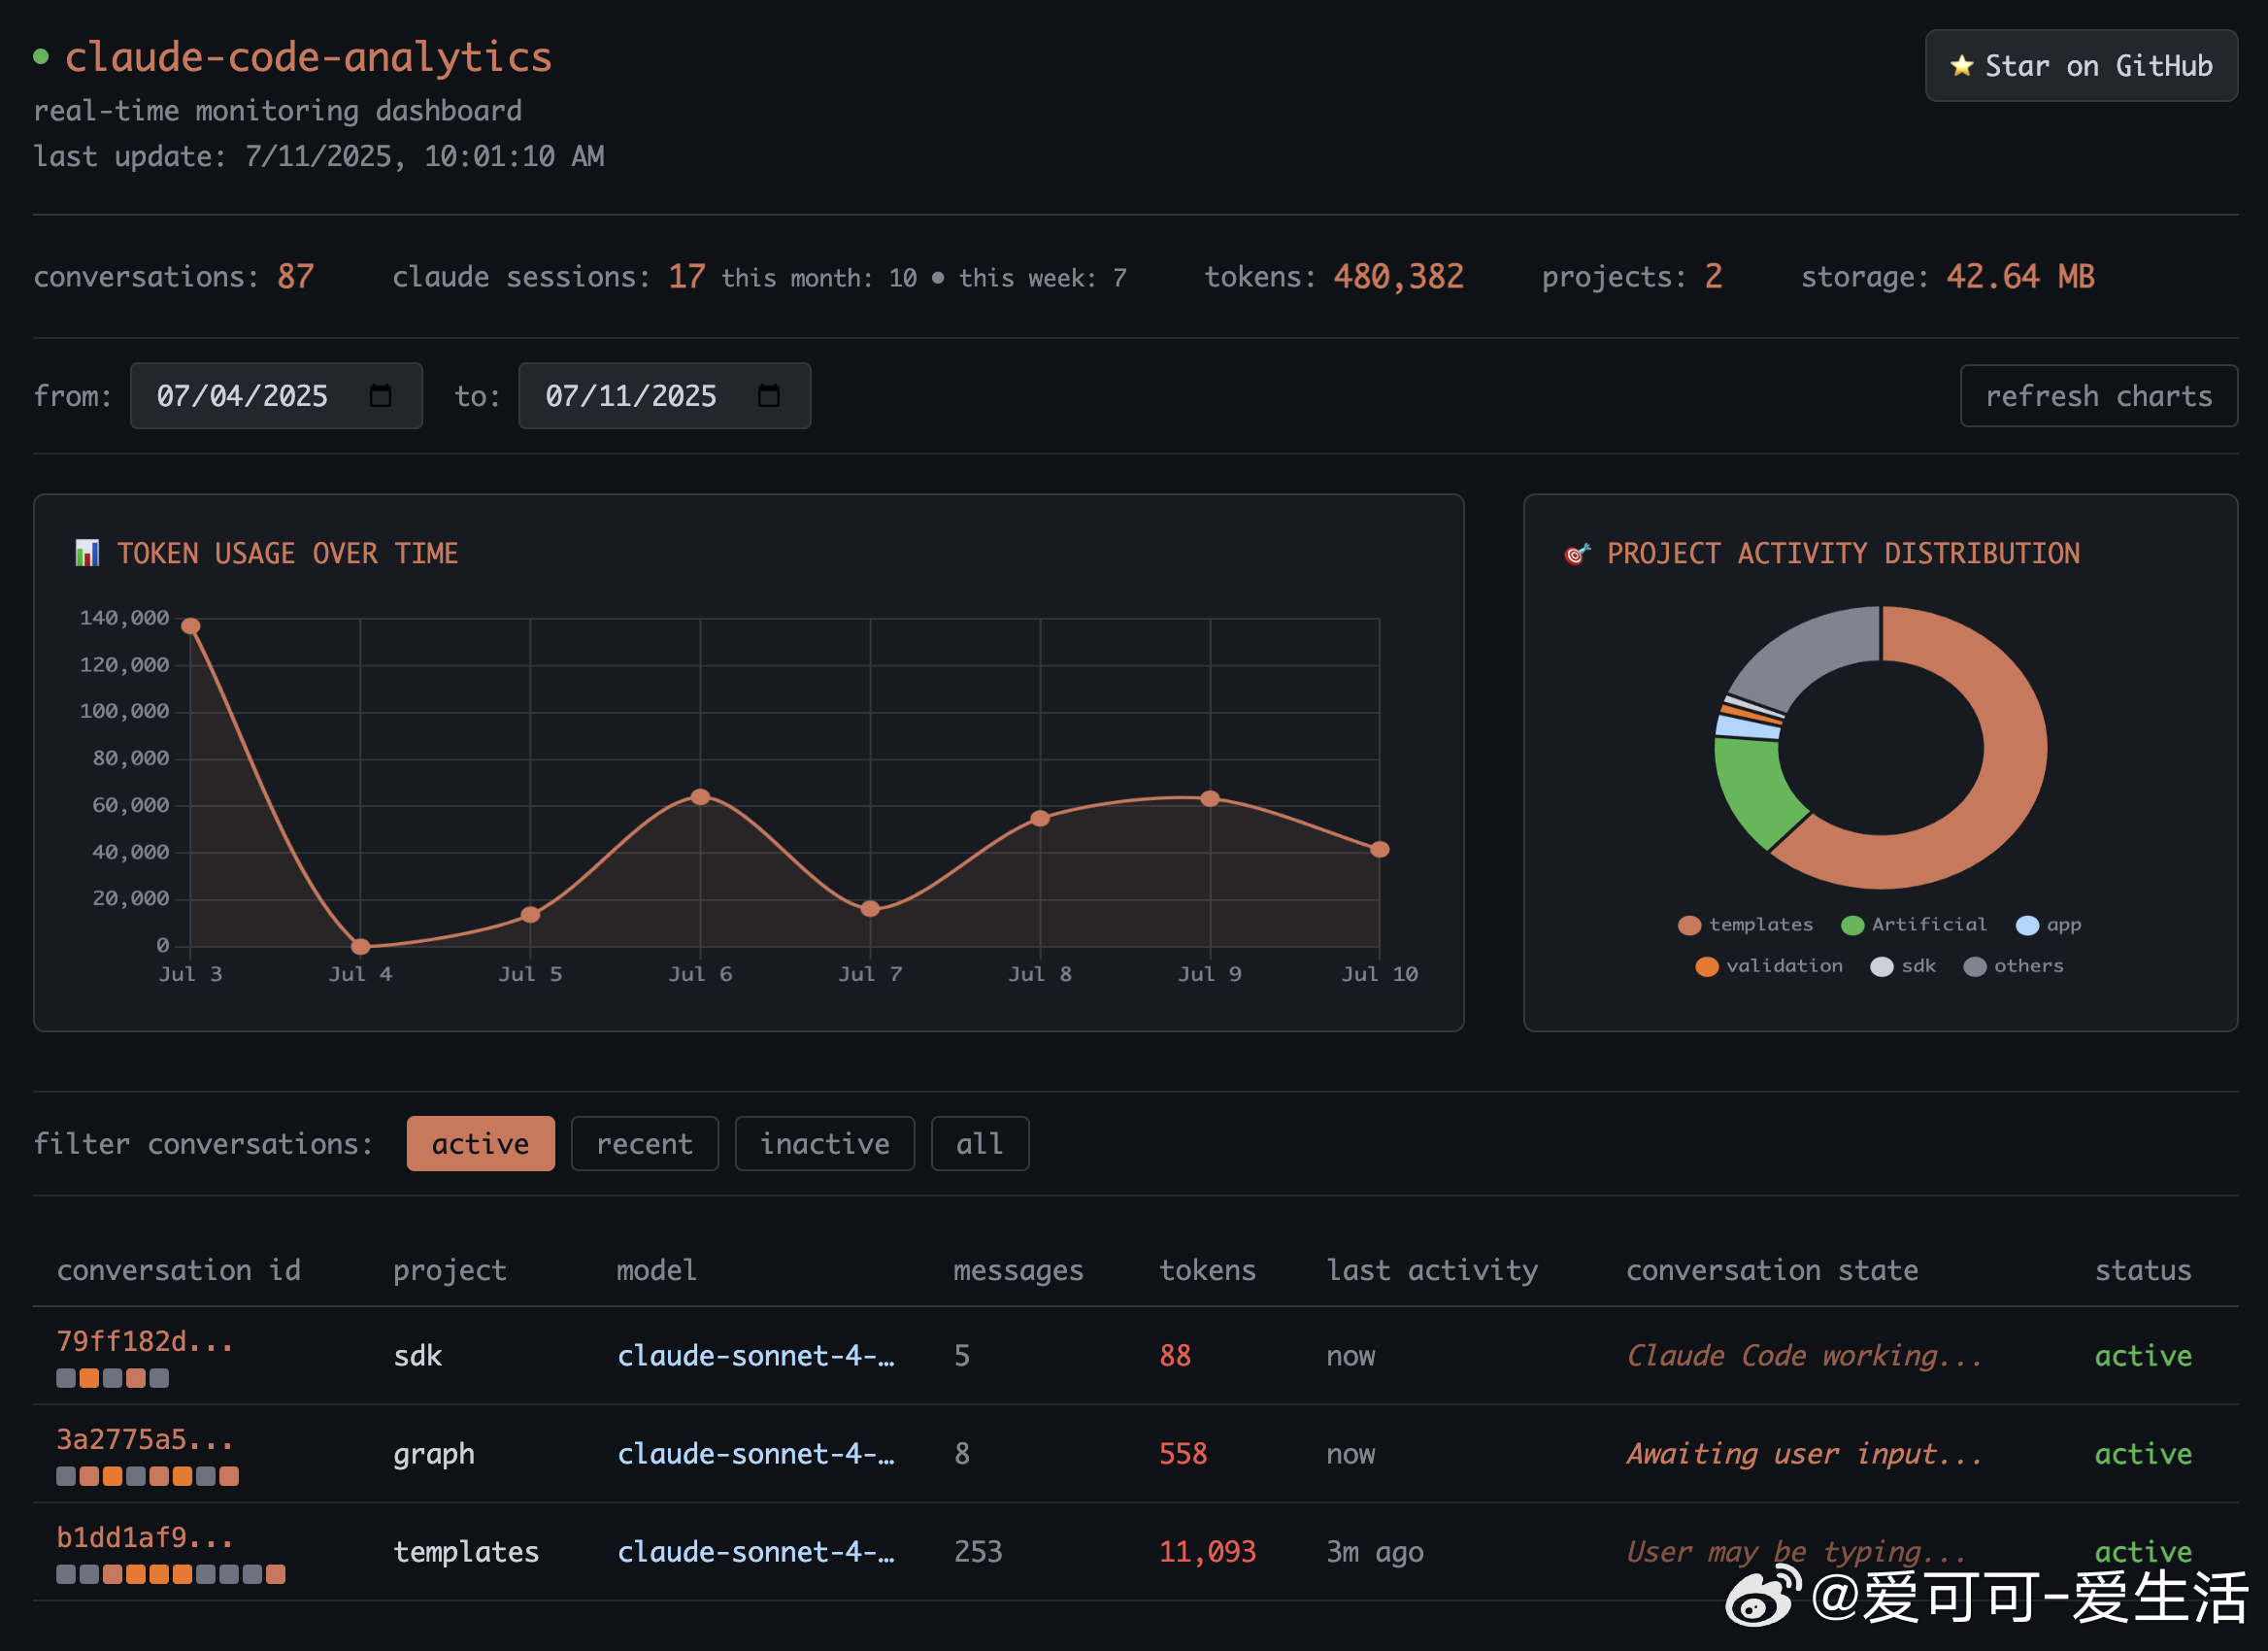Toggle Artificial legend entry in donut chart
This screenshot has height=1651, width=2268.
coord(1913,925)
